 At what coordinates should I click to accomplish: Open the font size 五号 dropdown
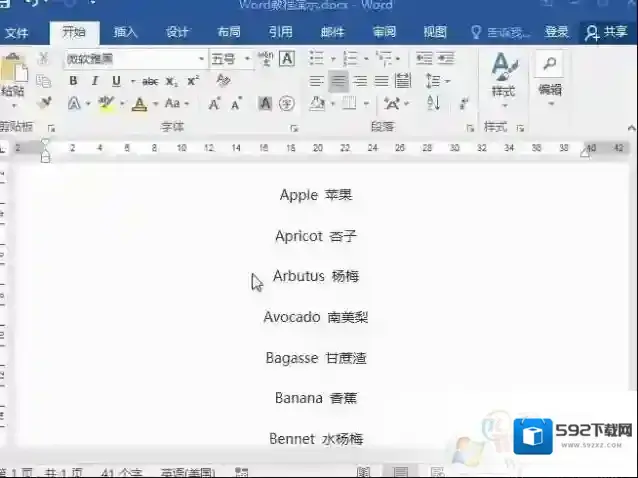[x=244, y=59]
